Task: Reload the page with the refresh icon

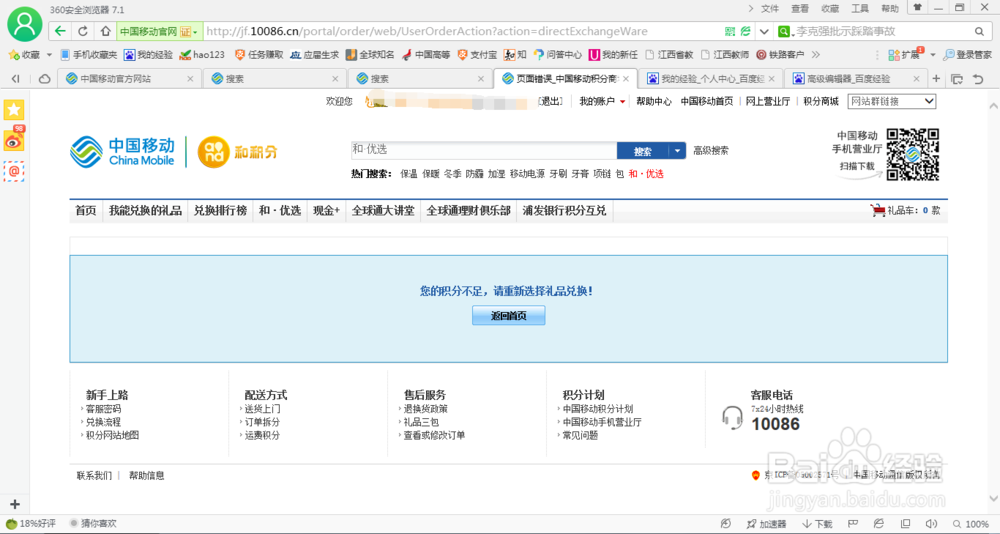Action: click(x=83, y=31)
